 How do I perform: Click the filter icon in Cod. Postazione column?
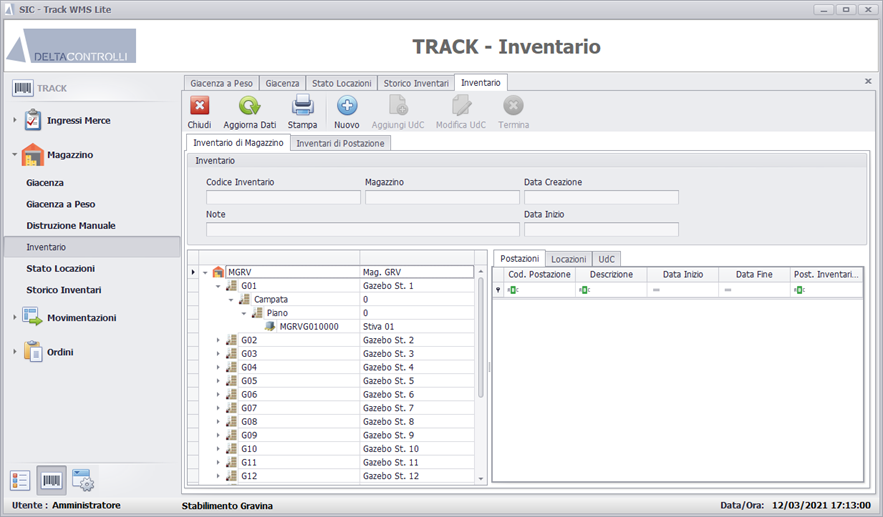[x=513, y=290]
